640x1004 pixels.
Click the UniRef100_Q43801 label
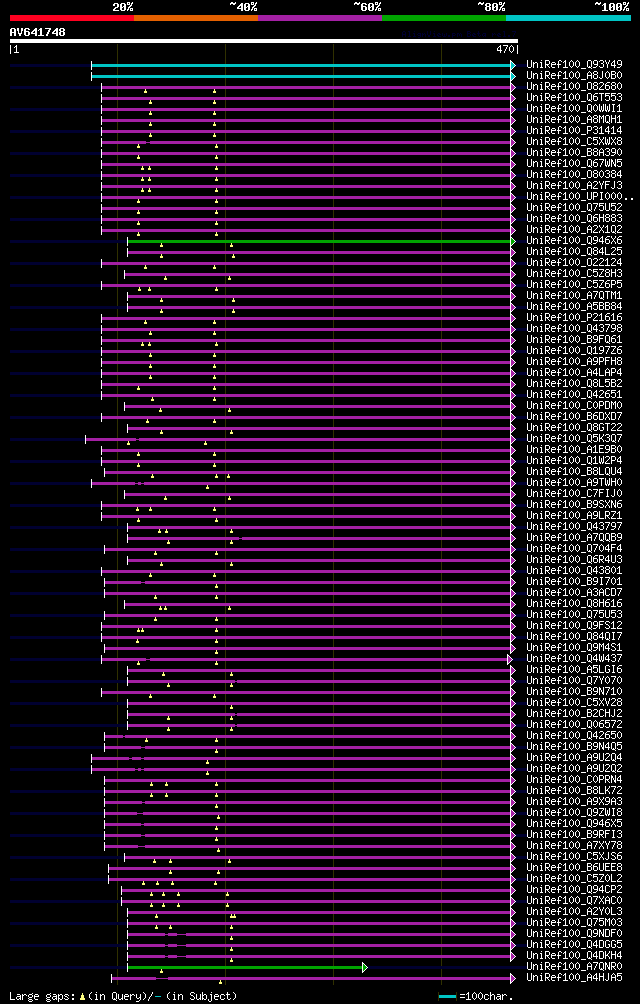(574, 571)
